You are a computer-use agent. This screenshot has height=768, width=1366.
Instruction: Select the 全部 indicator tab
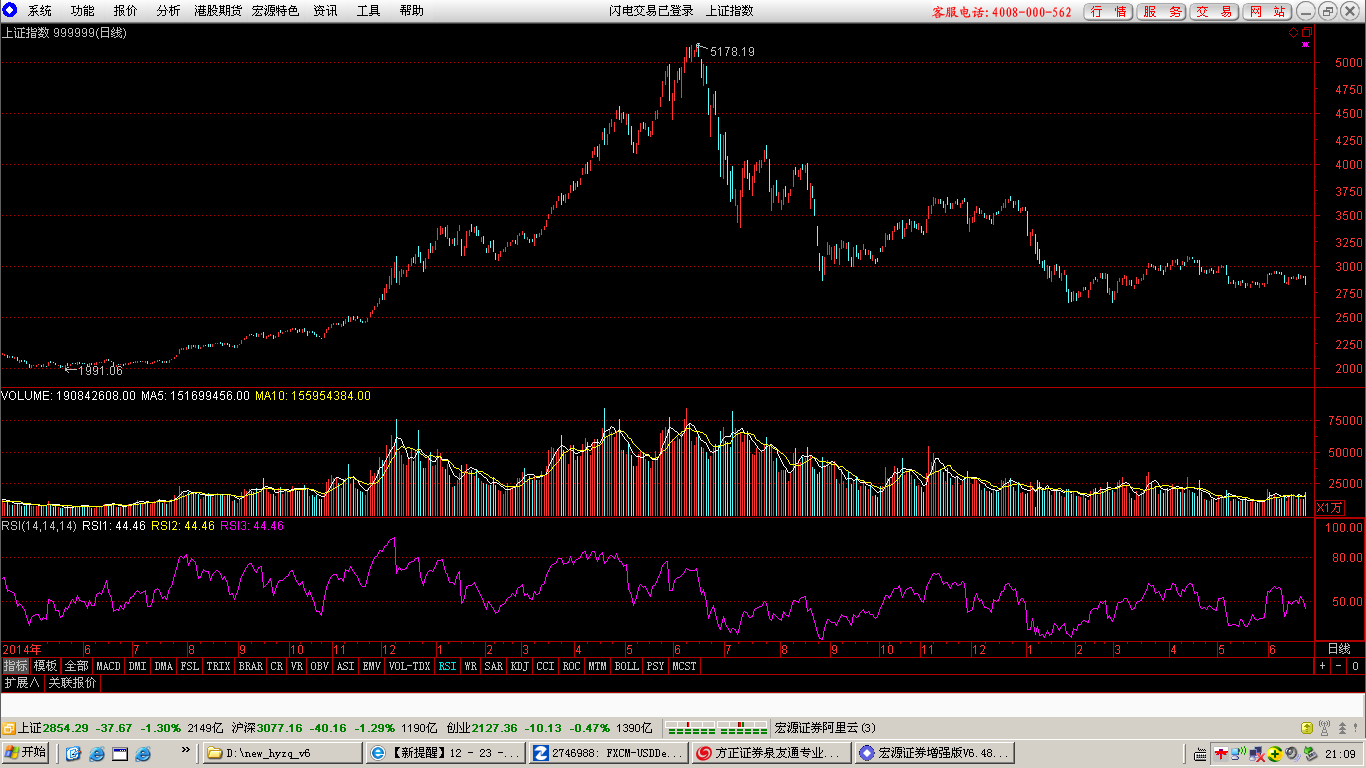pos(76,666)
